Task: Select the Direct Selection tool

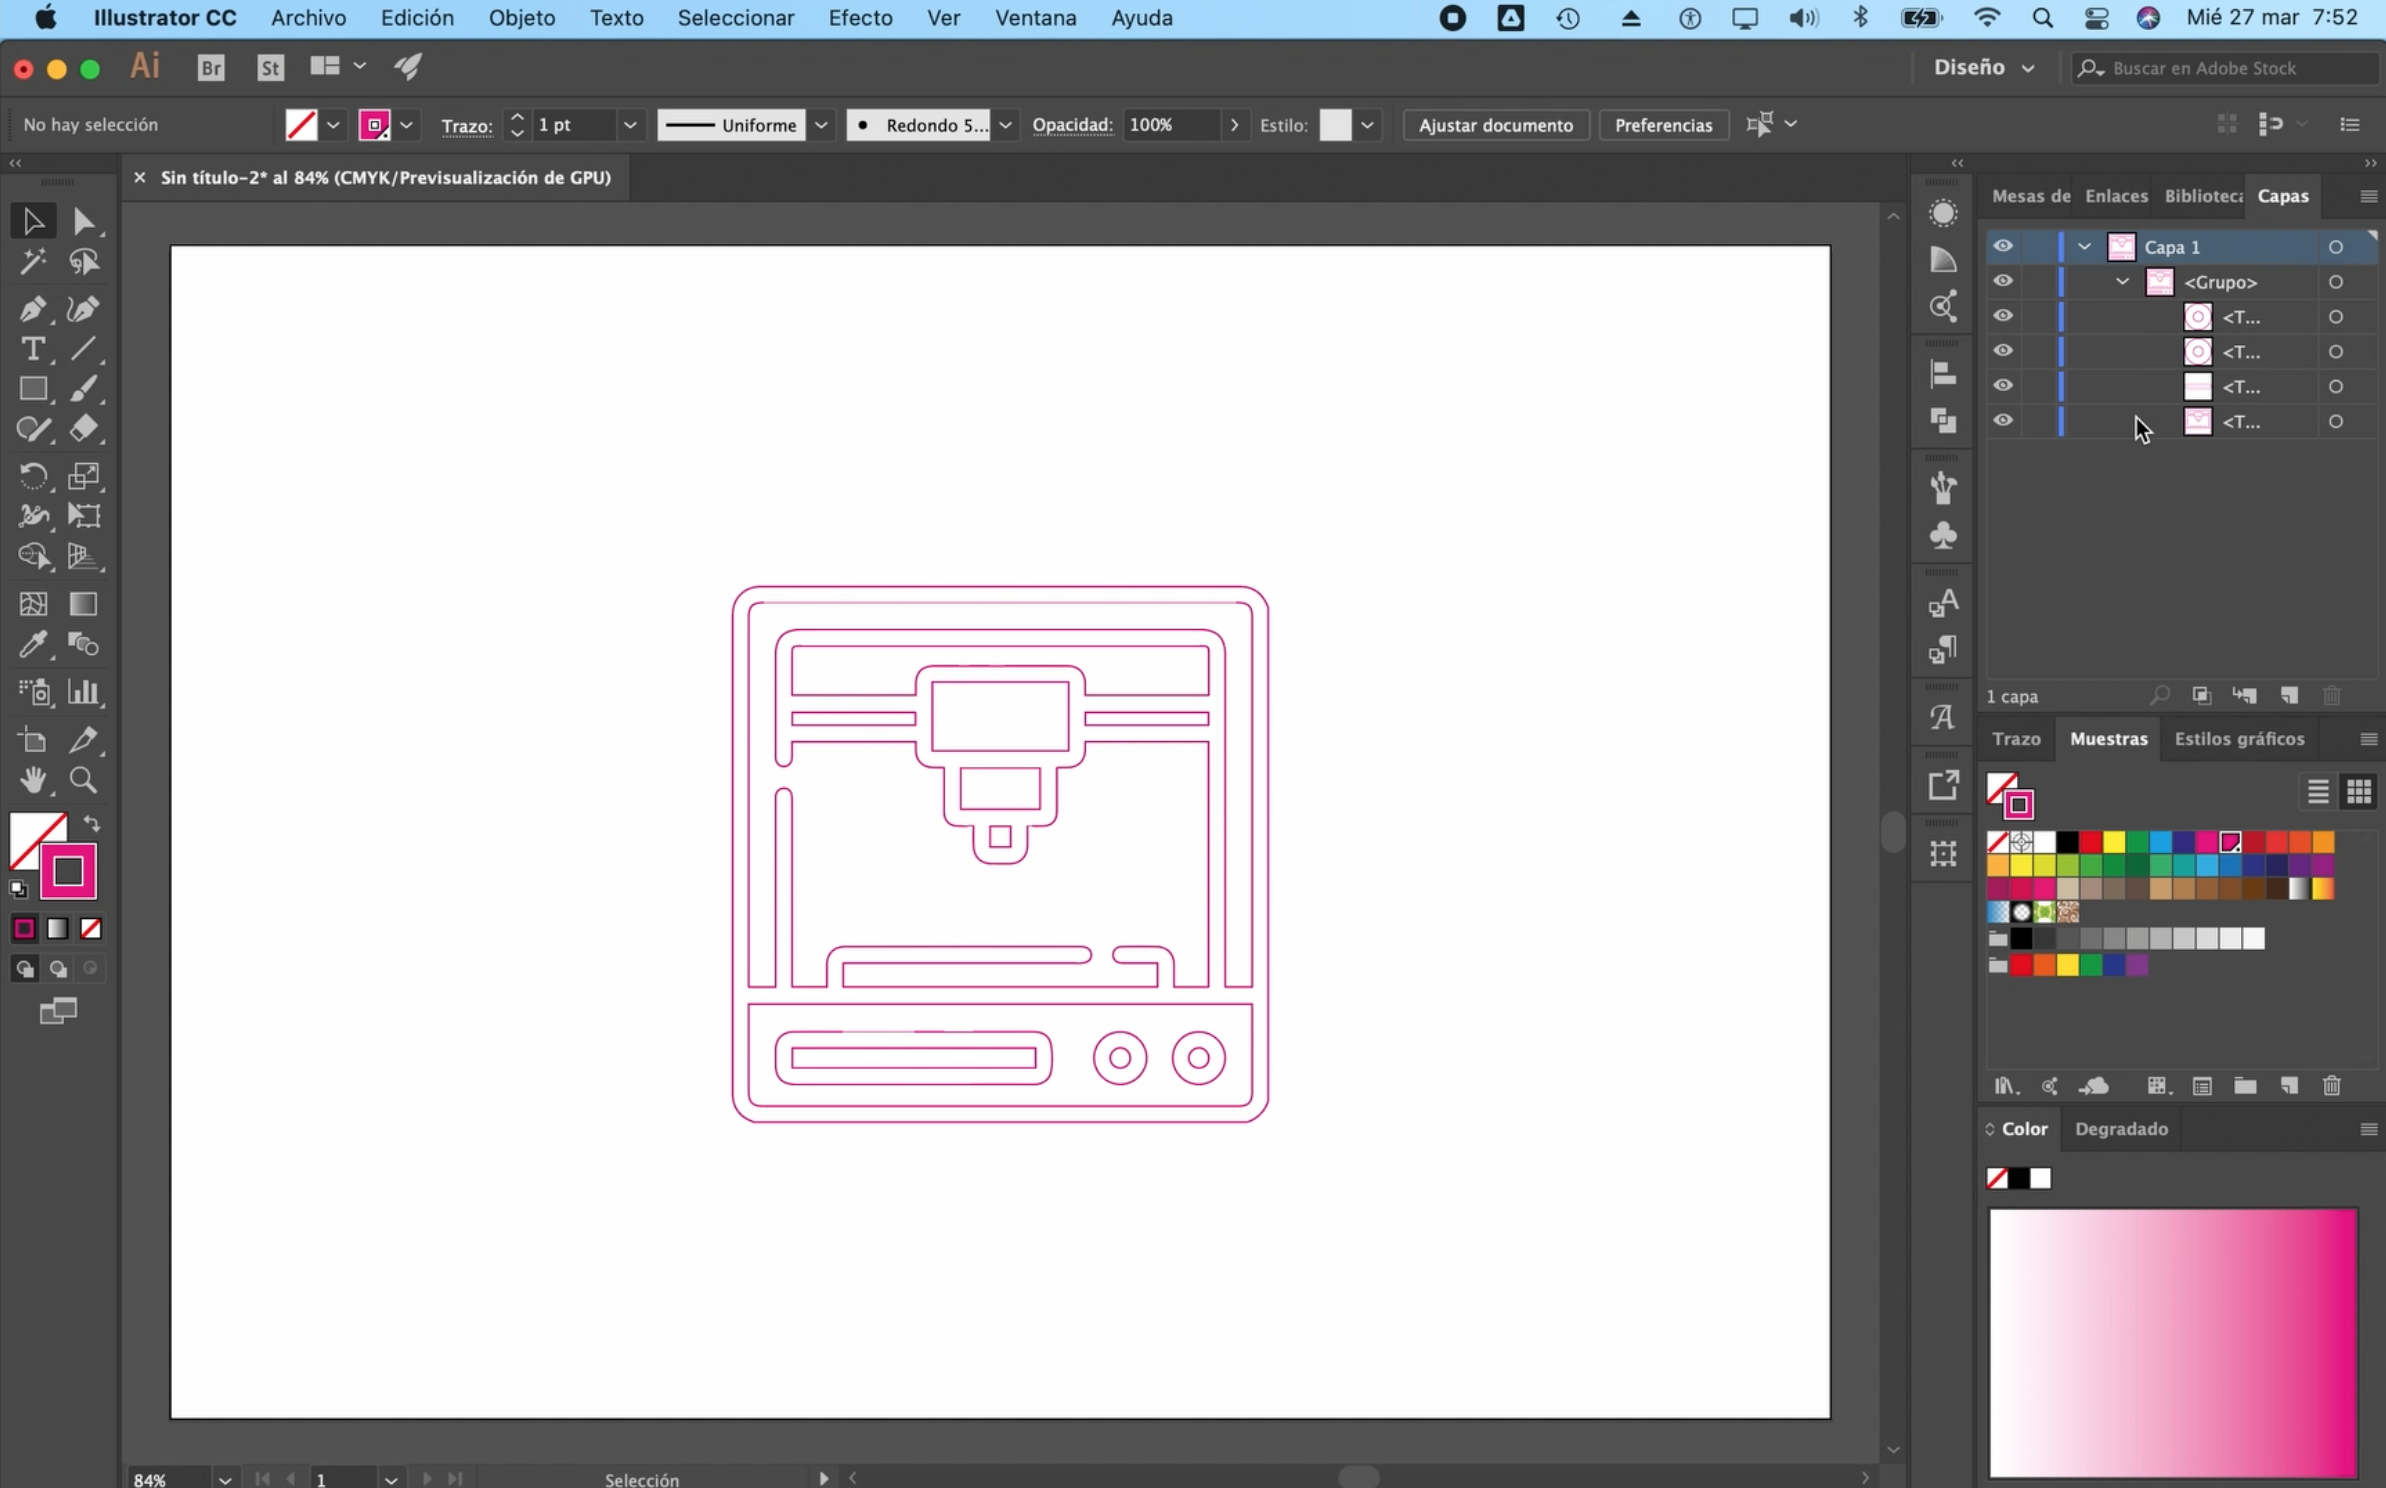Action: 84,221
